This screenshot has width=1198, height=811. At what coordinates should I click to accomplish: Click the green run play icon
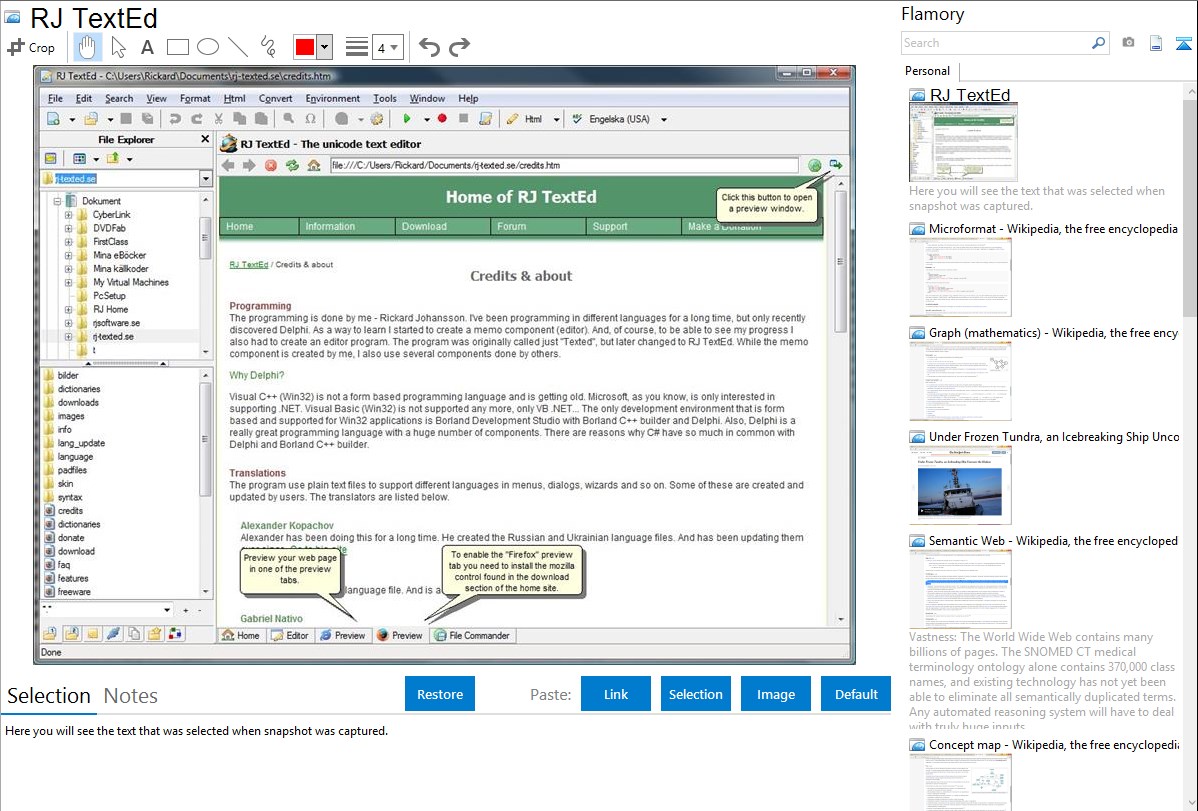tap(407, 118)
